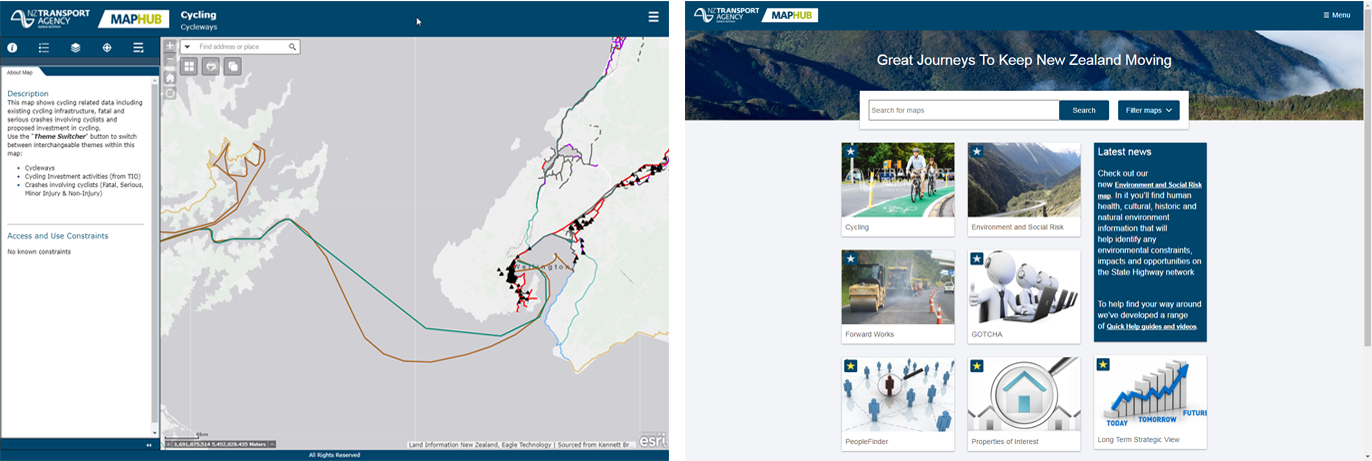Toggle favourite star on Forward Works card
Viewport: 1372px width, 461px height.
coord(850,259)
